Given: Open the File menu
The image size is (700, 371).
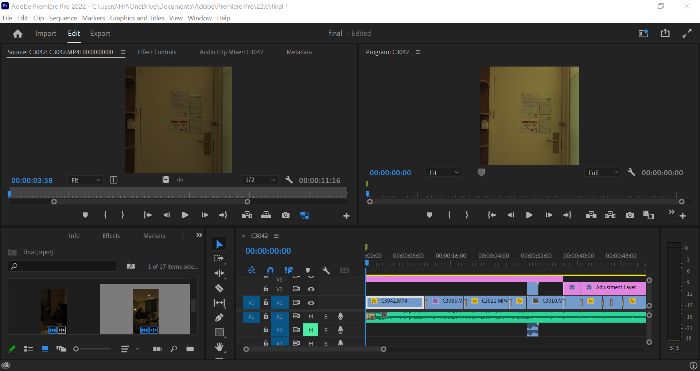Looking at the screenshot, I should pyautogui.click(x=7, y=18).
